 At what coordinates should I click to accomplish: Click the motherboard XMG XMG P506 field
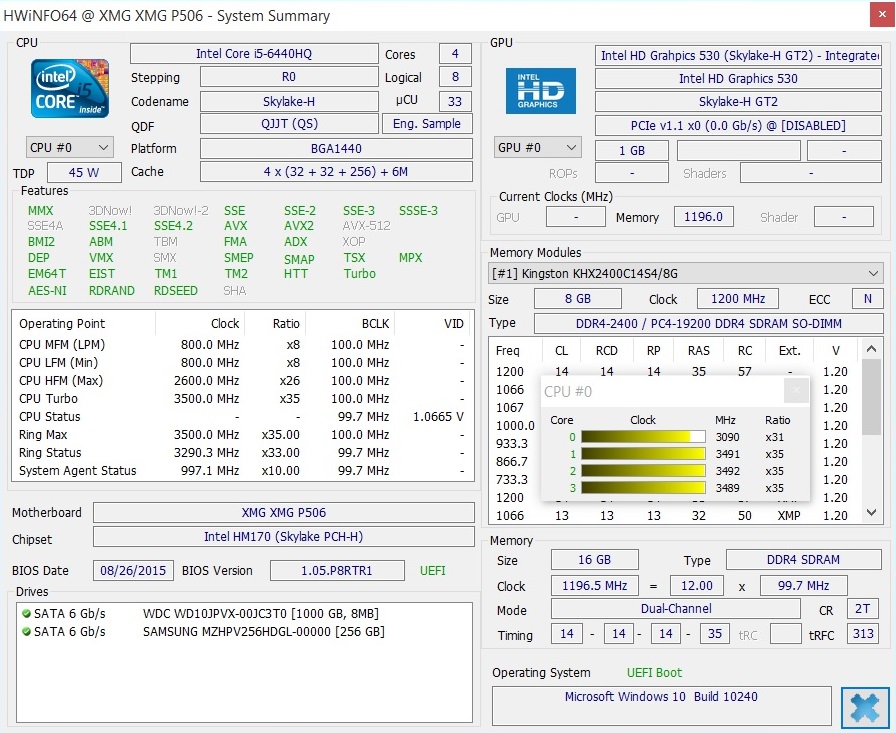[x=284, y=512]
